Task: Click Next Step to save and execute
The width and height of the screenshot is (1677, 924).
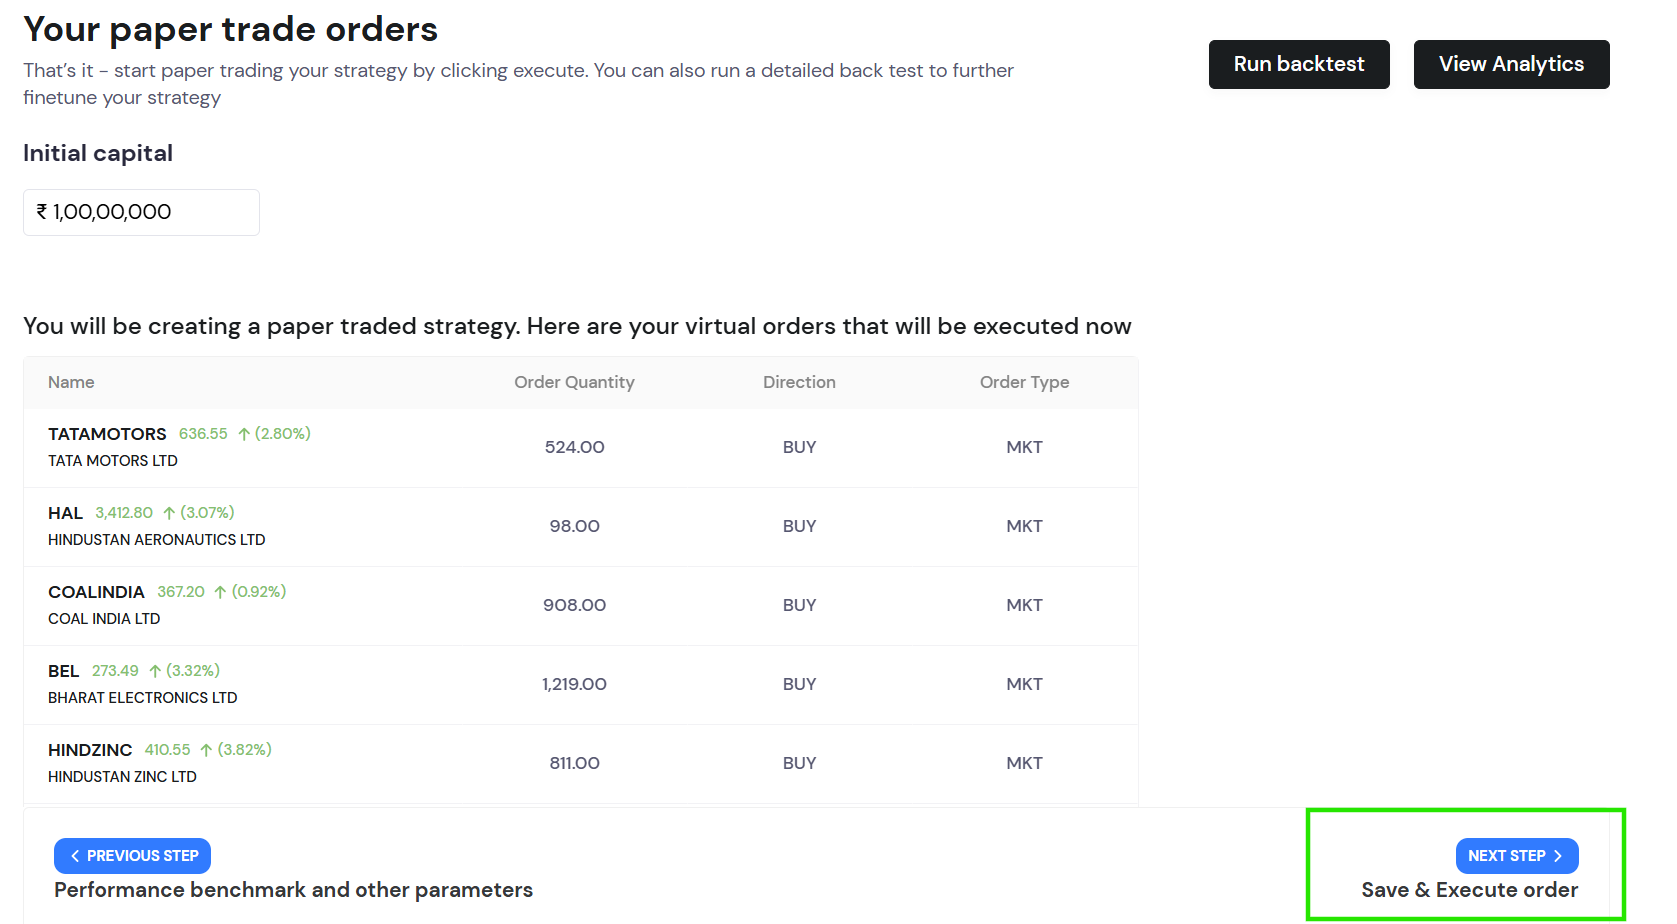Action: tap(1516, 855)
